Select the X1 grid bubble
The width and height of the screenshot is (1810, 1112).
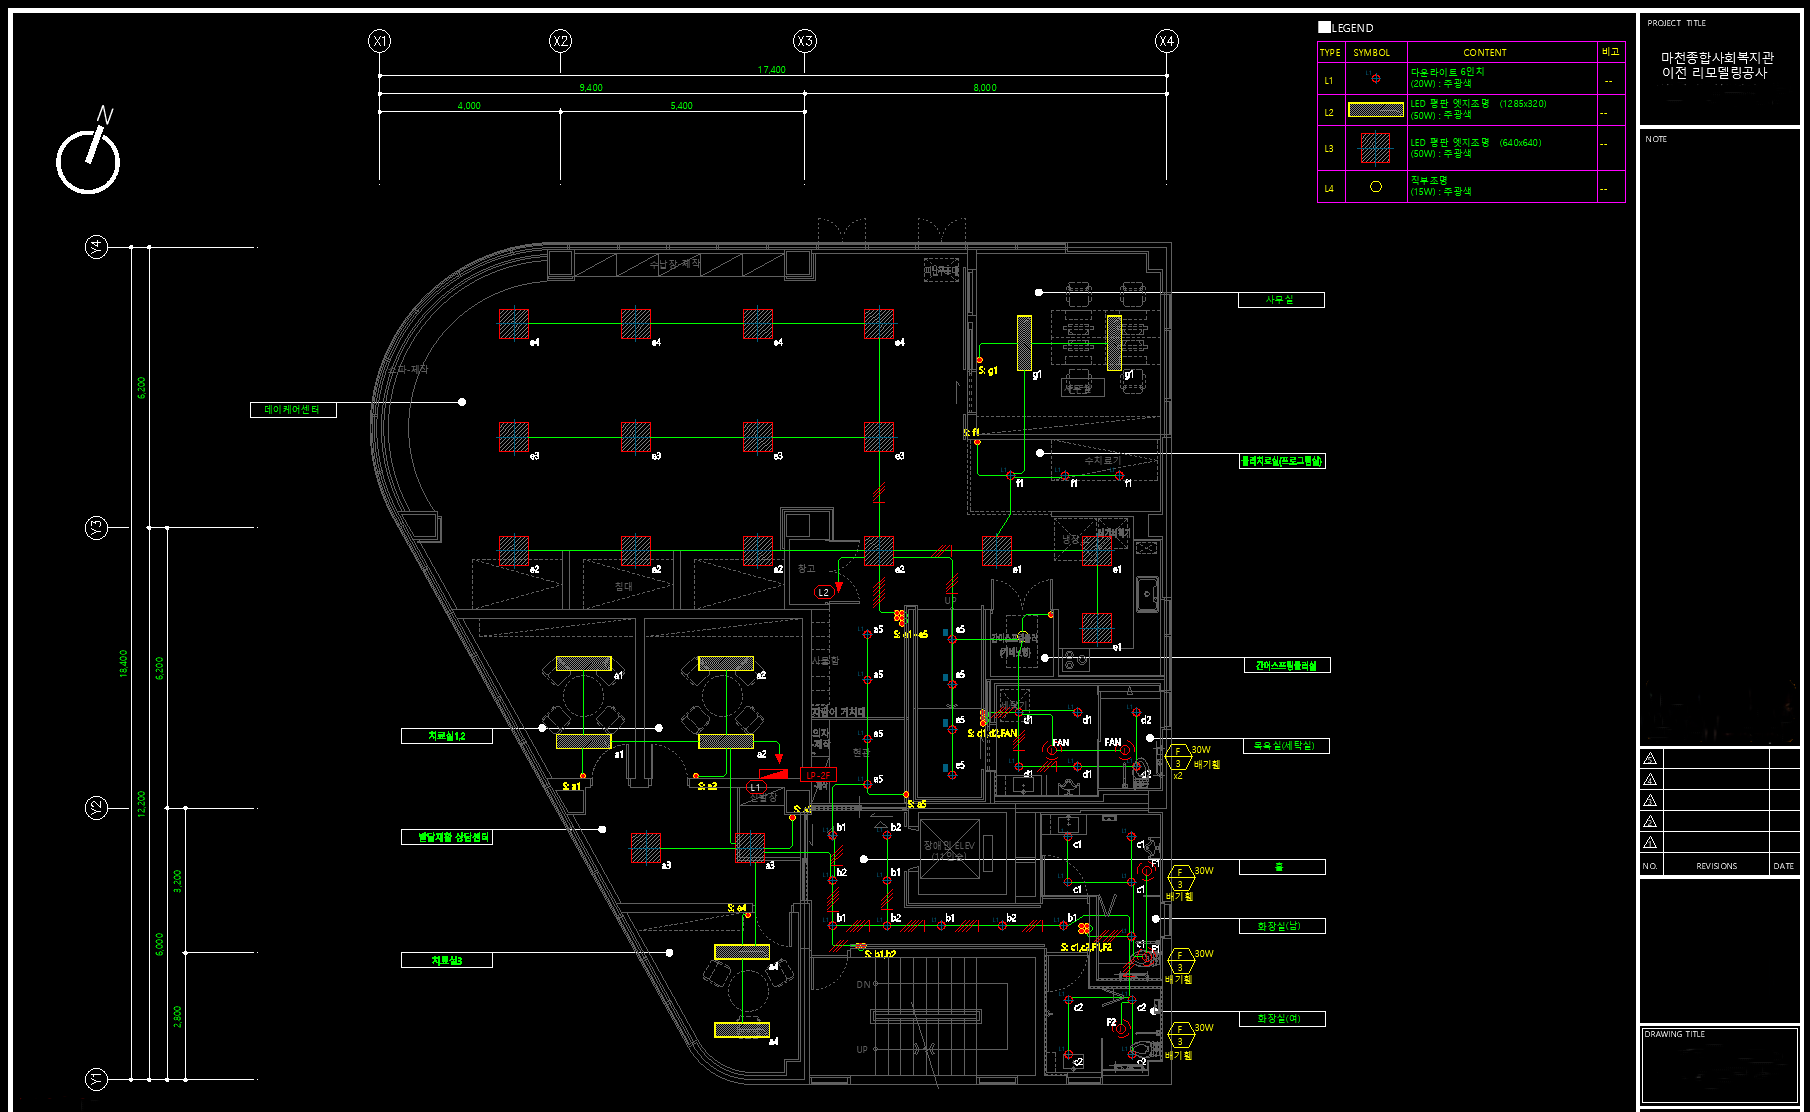[379, 41]
